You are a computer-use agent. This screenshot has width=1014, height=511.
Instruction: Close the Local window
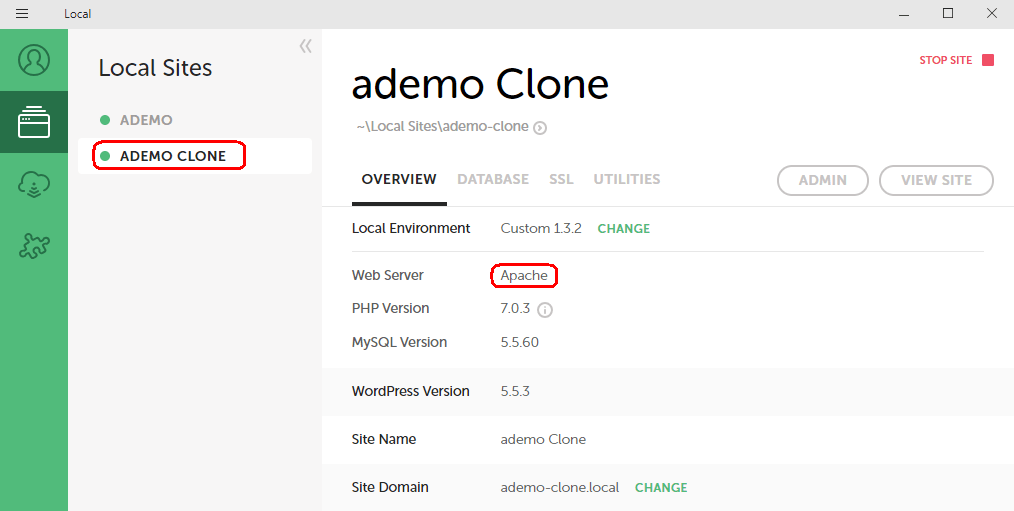tap(991, 14)
